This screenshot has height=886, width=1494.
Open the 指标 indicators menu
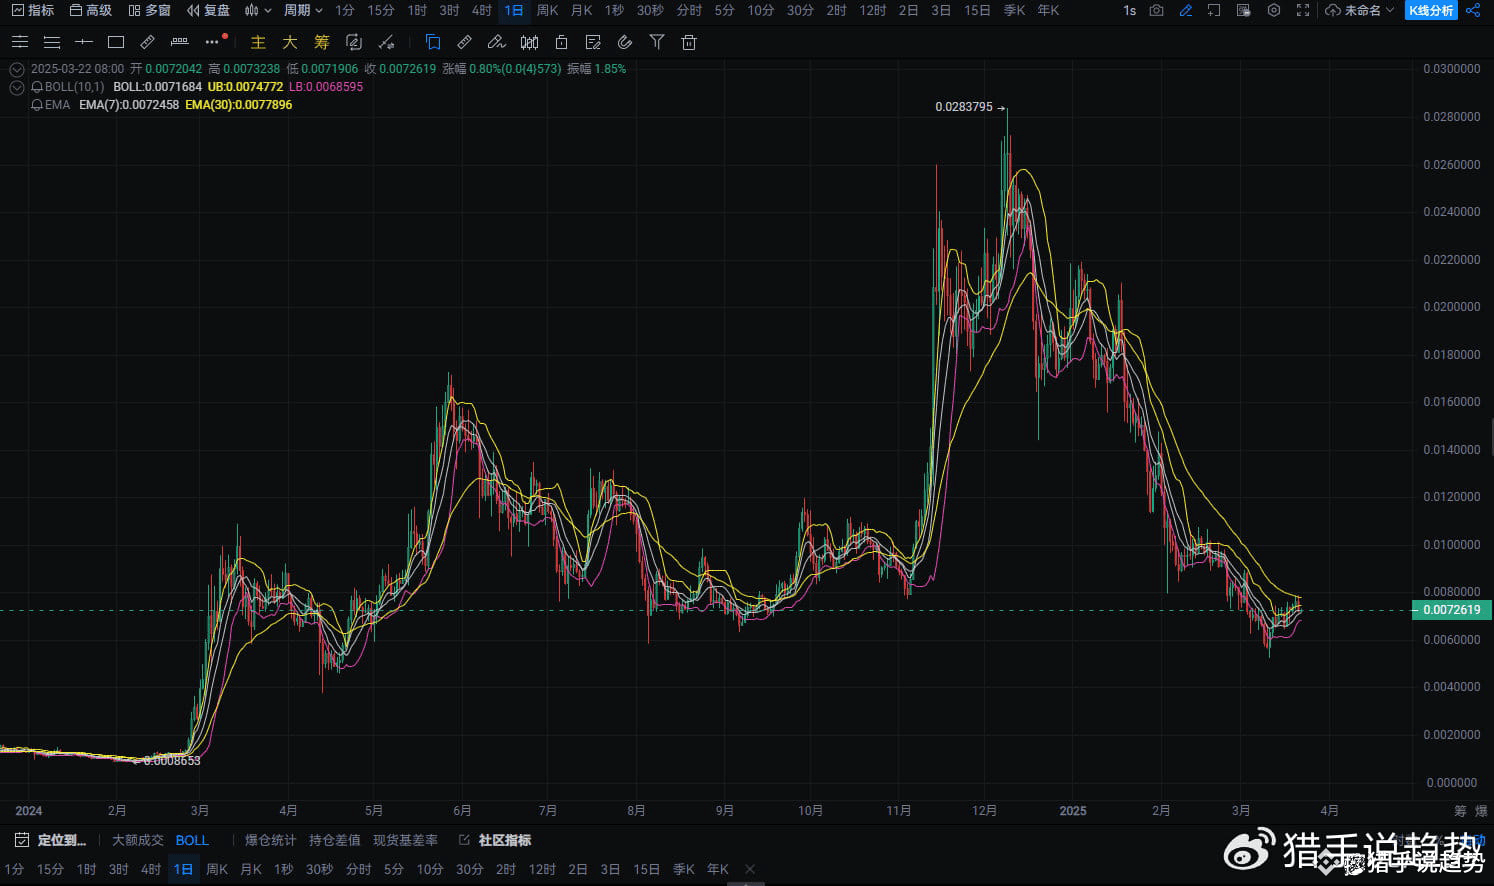coord(32,10)
